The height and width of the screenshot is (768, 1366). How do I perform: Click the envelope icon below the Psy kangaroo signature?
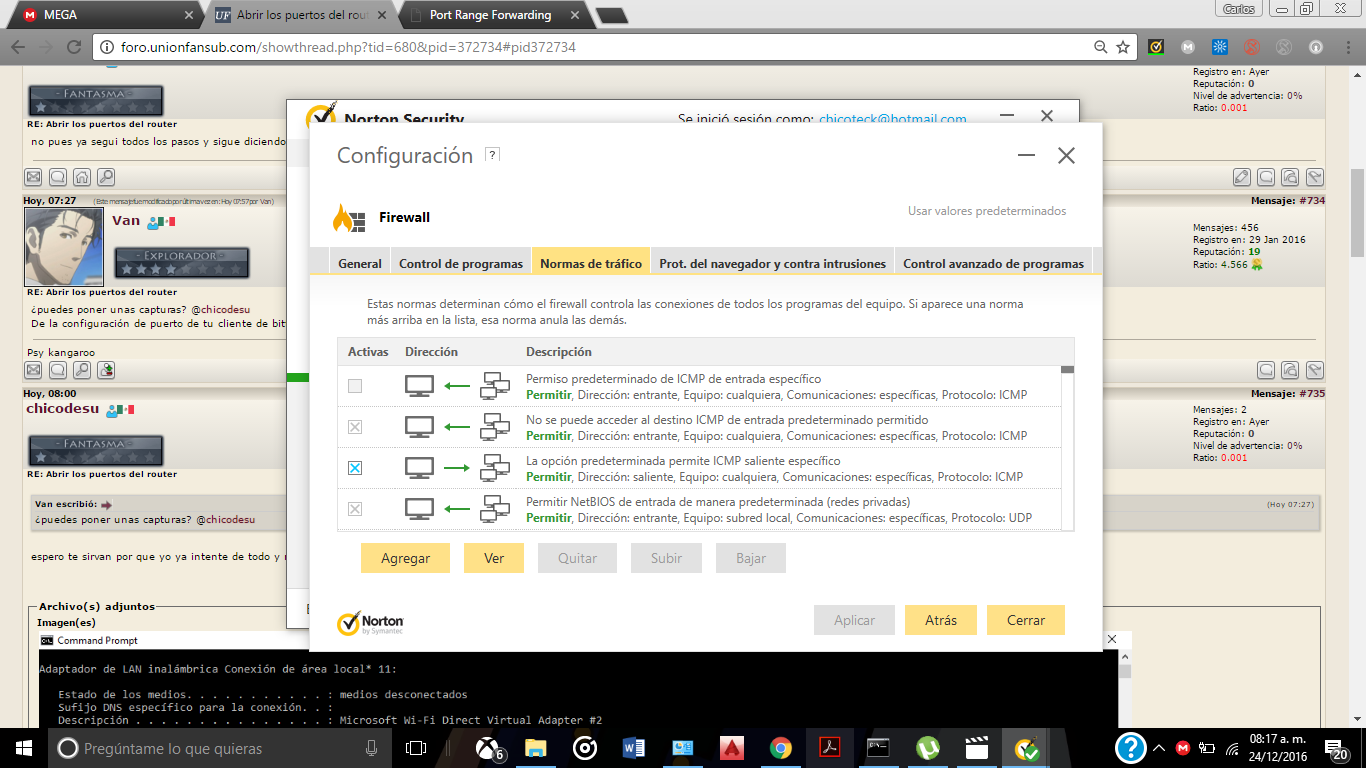[33, 370]
